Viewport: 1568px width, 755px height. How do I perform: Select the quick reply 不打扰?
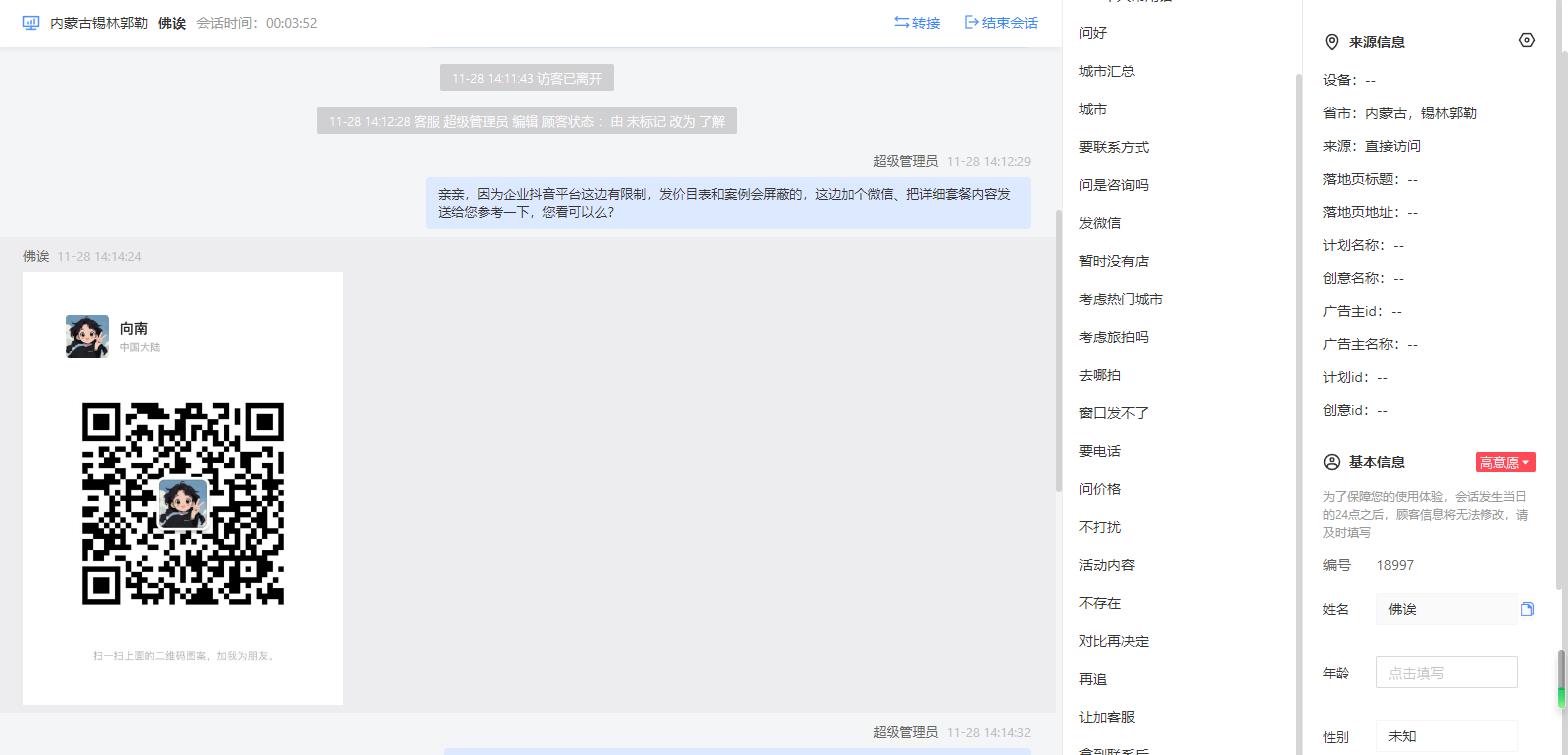1100,527
